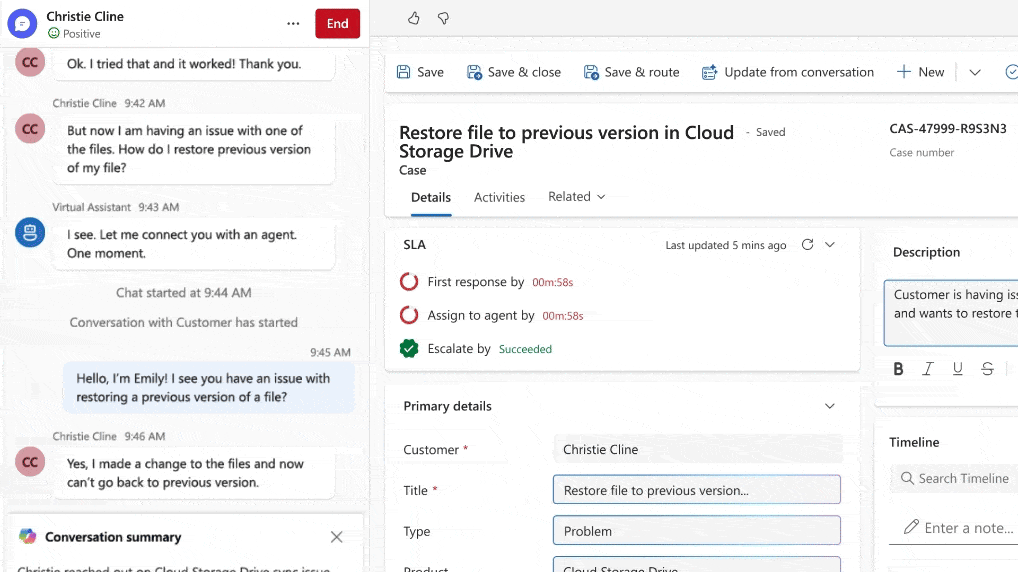Collapse the SLA section chevron
Image resolution: width=1018 pixels, height=572 pixels.
point(830,245)
